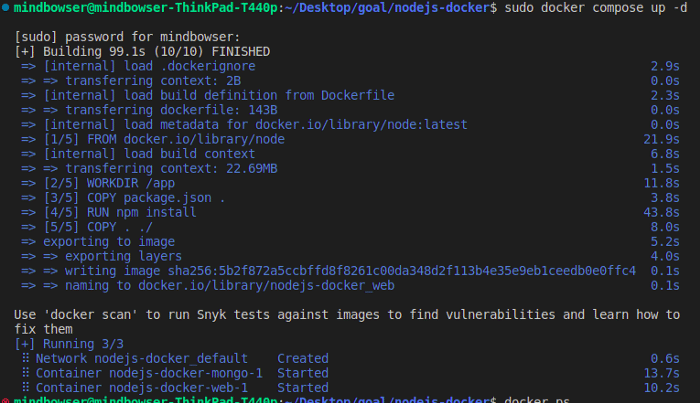Click the status marker beside Network nodejs-docker_default

click(x=24, y=358)
